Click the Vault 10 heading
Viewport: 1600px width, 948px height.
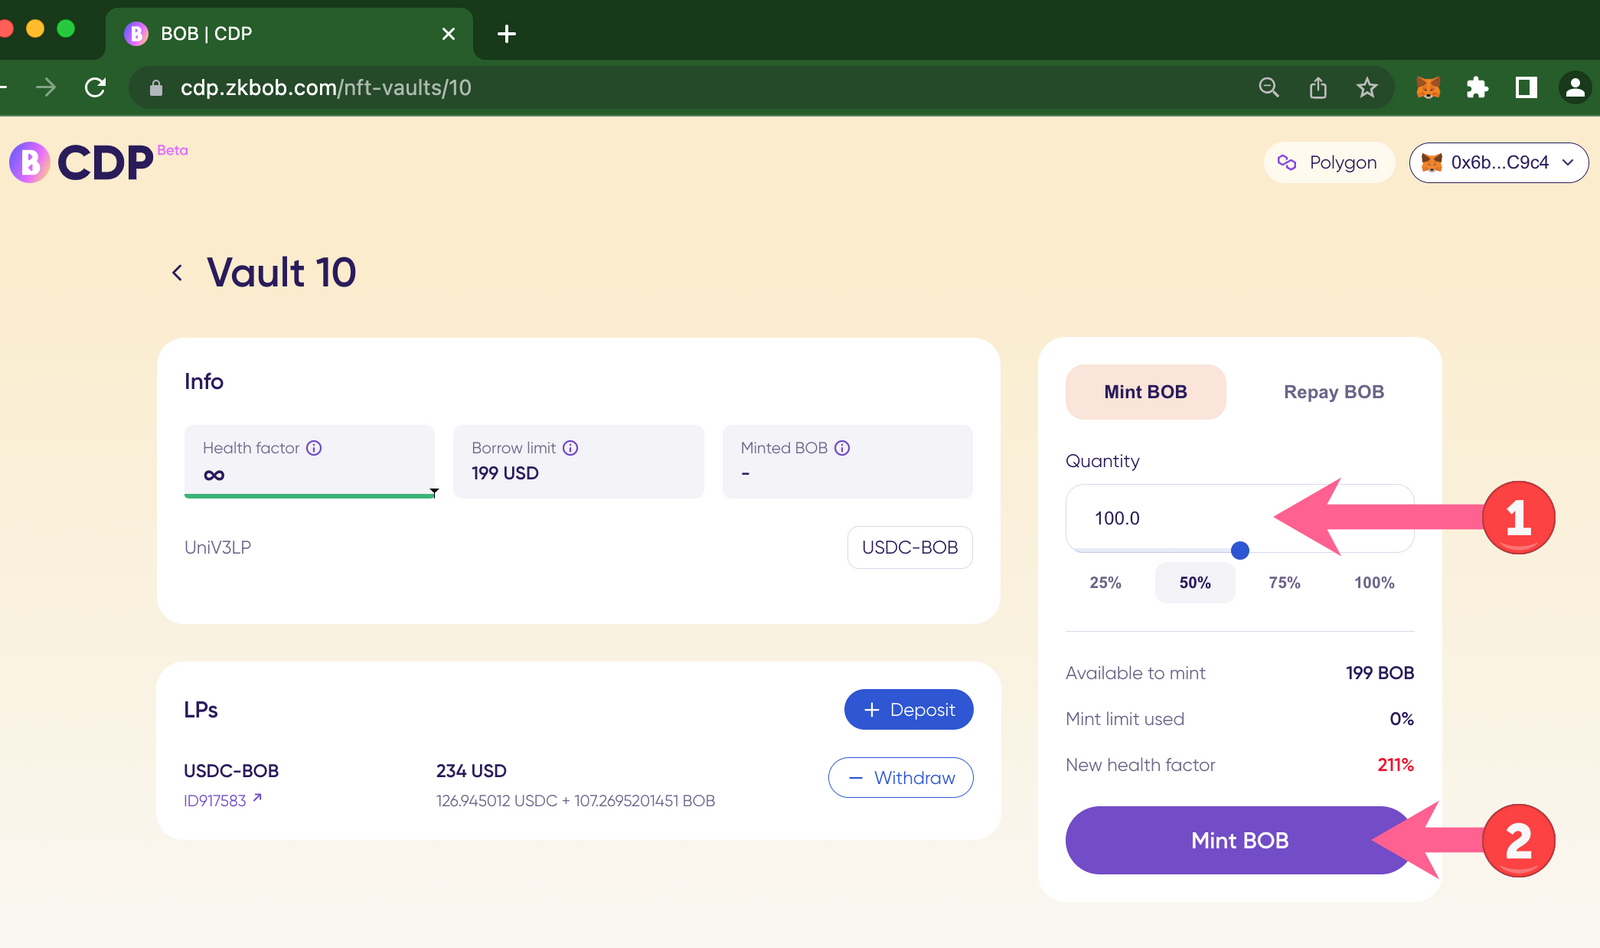click(281, 272)
